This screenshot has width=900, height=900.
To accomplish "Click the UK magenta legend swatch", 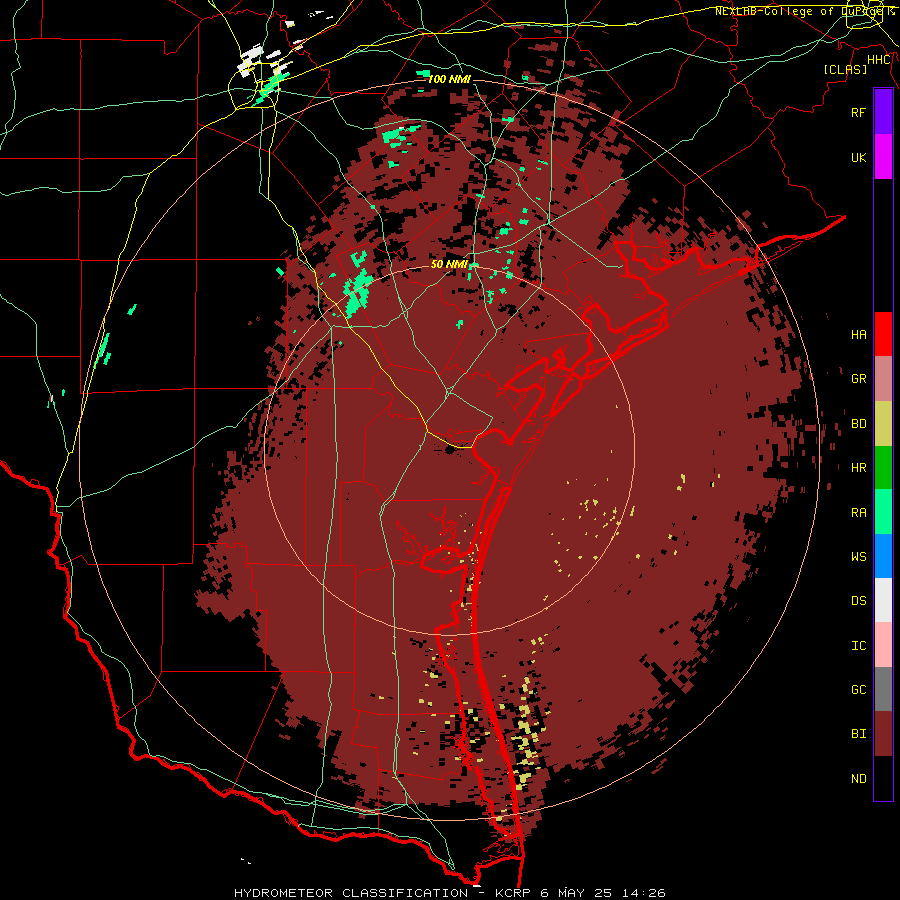I will pos(883,157).
